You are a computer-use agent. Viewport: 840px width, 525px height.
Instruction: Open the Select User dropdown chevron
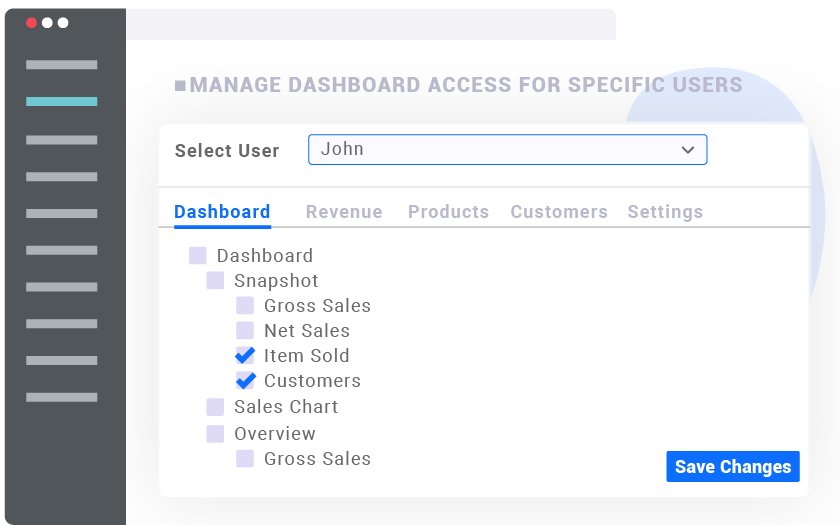click(x=688, y=150)
